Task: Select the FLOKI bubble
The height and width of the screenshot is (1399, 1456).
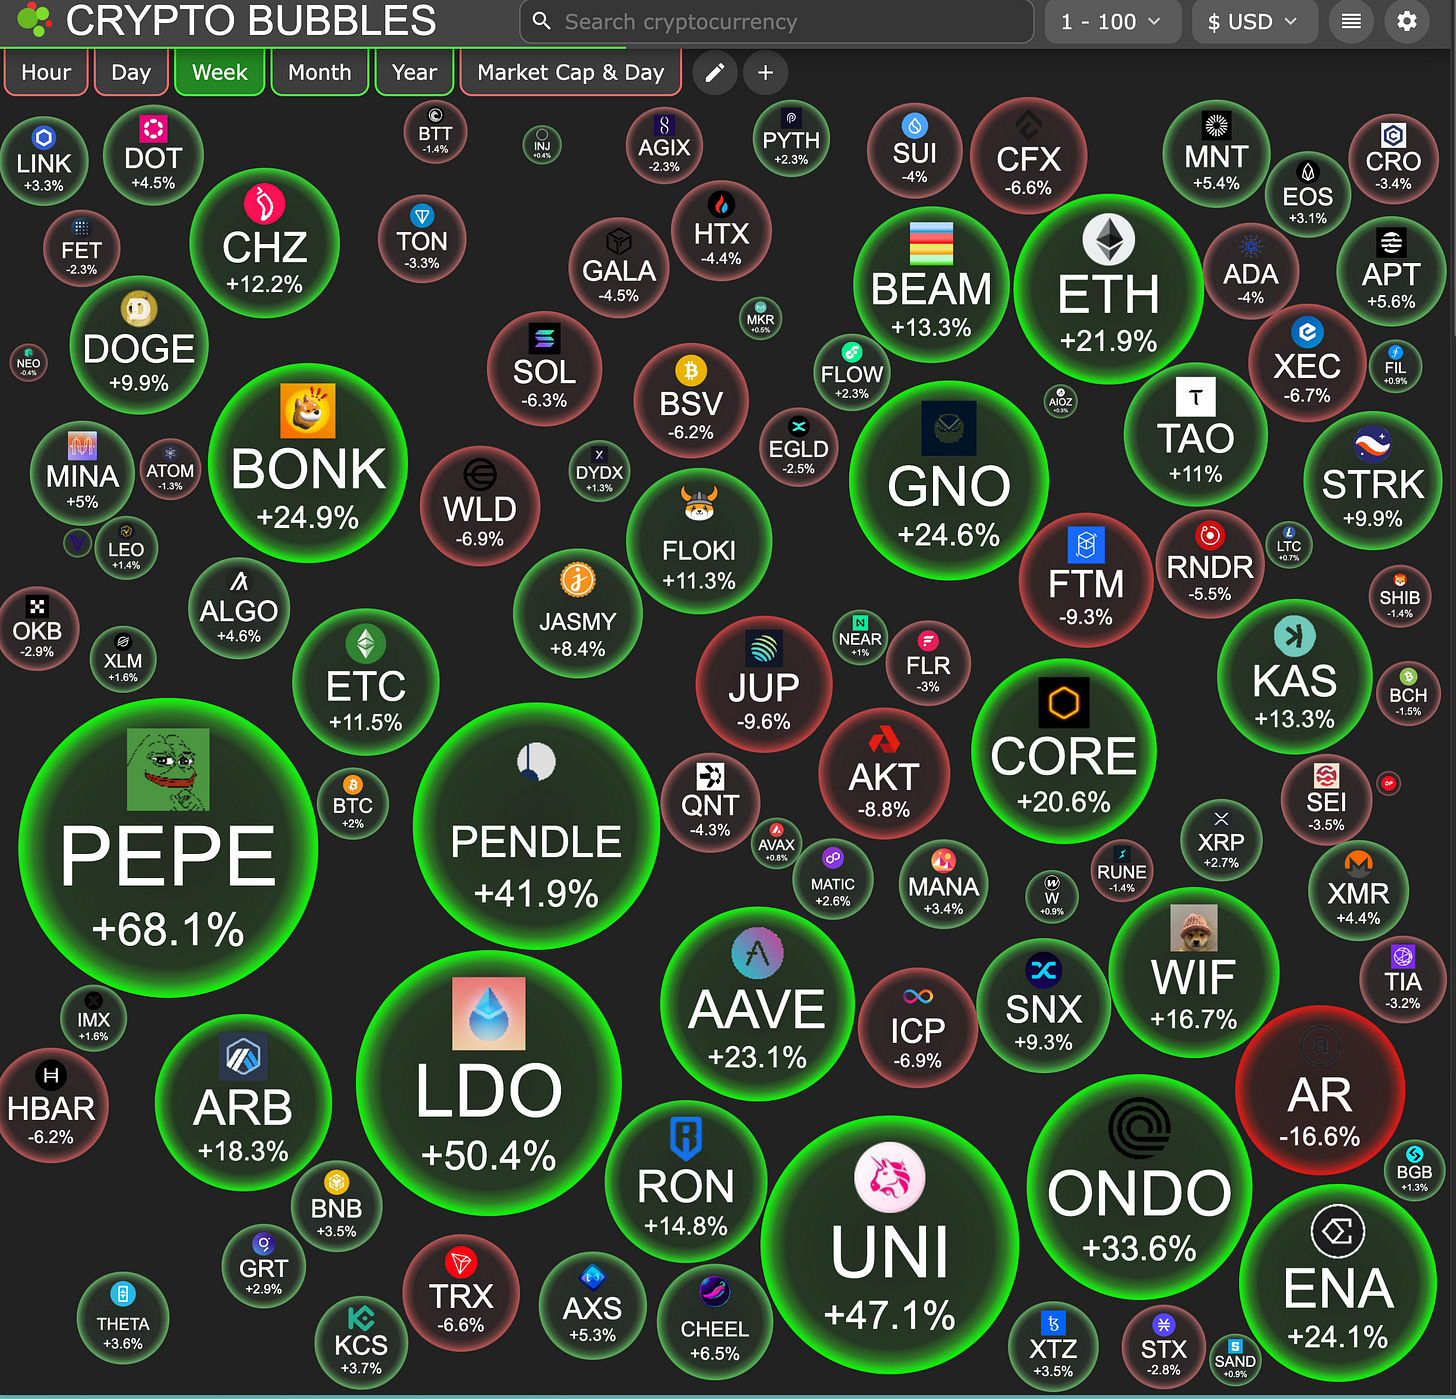Action: click(x=699, y=542)
